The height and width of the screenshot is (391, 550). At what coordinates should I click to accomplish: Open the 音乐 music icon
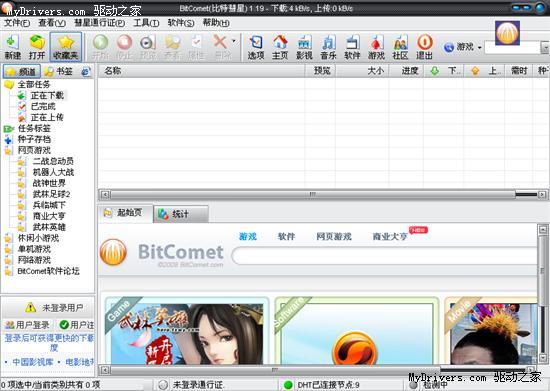[x=328, y=47]
